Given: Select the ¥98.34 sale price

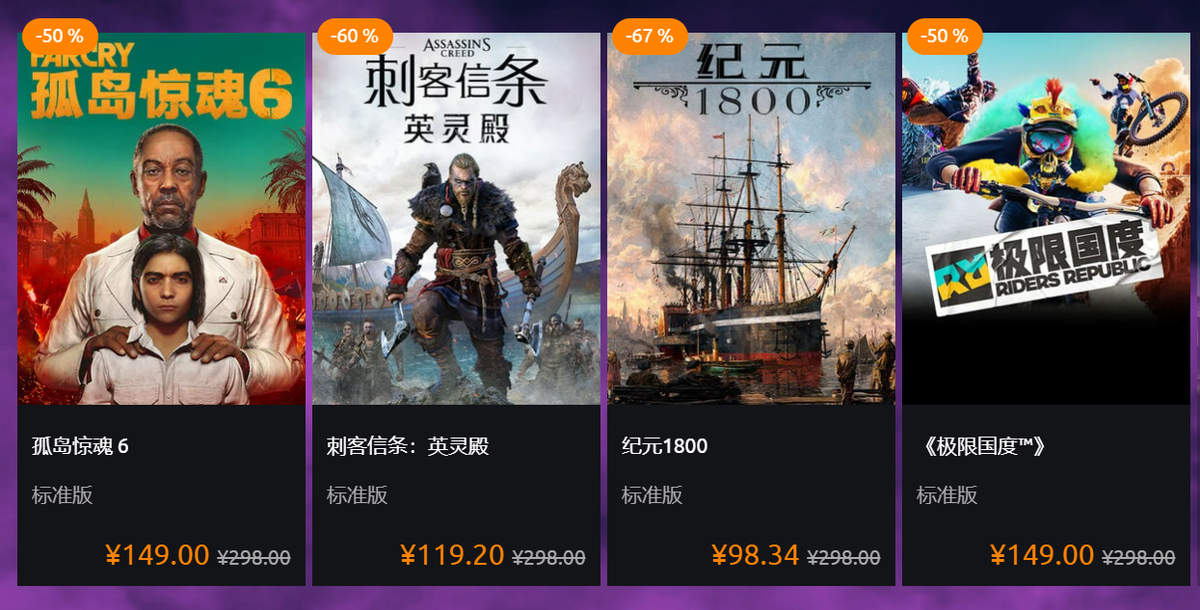Looking at the screenshot, I should (755, 555).
